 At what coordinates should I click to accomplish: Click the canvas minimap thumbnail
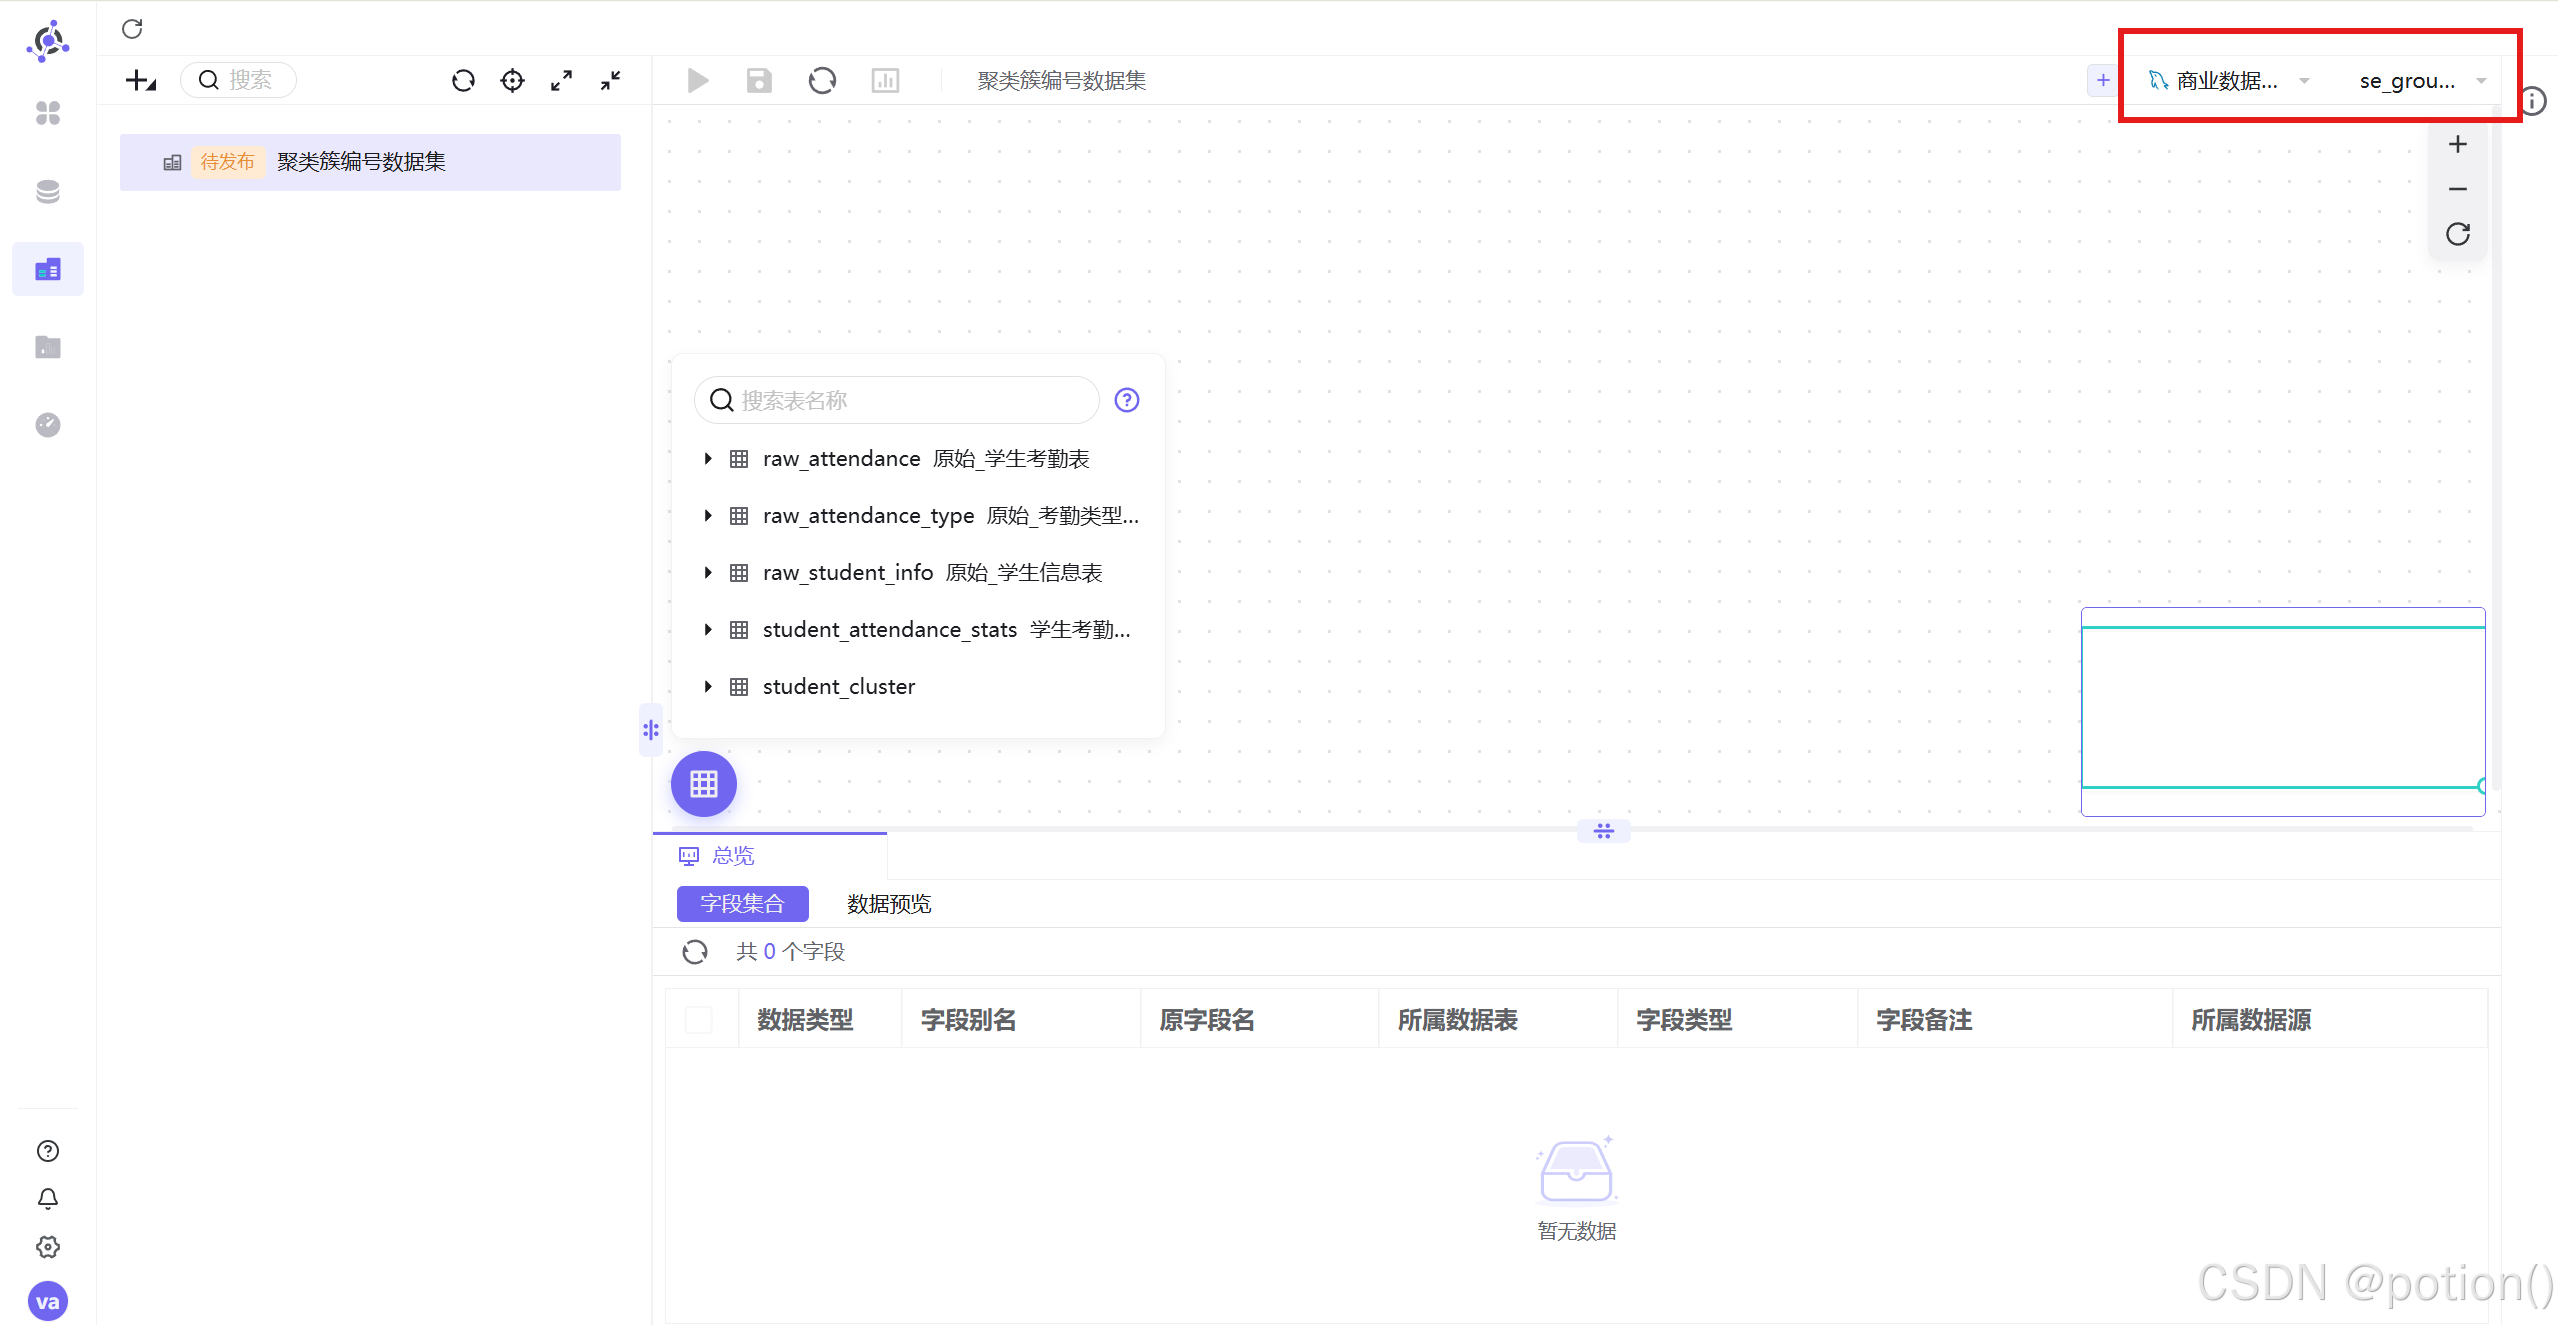coord(2283,712)
